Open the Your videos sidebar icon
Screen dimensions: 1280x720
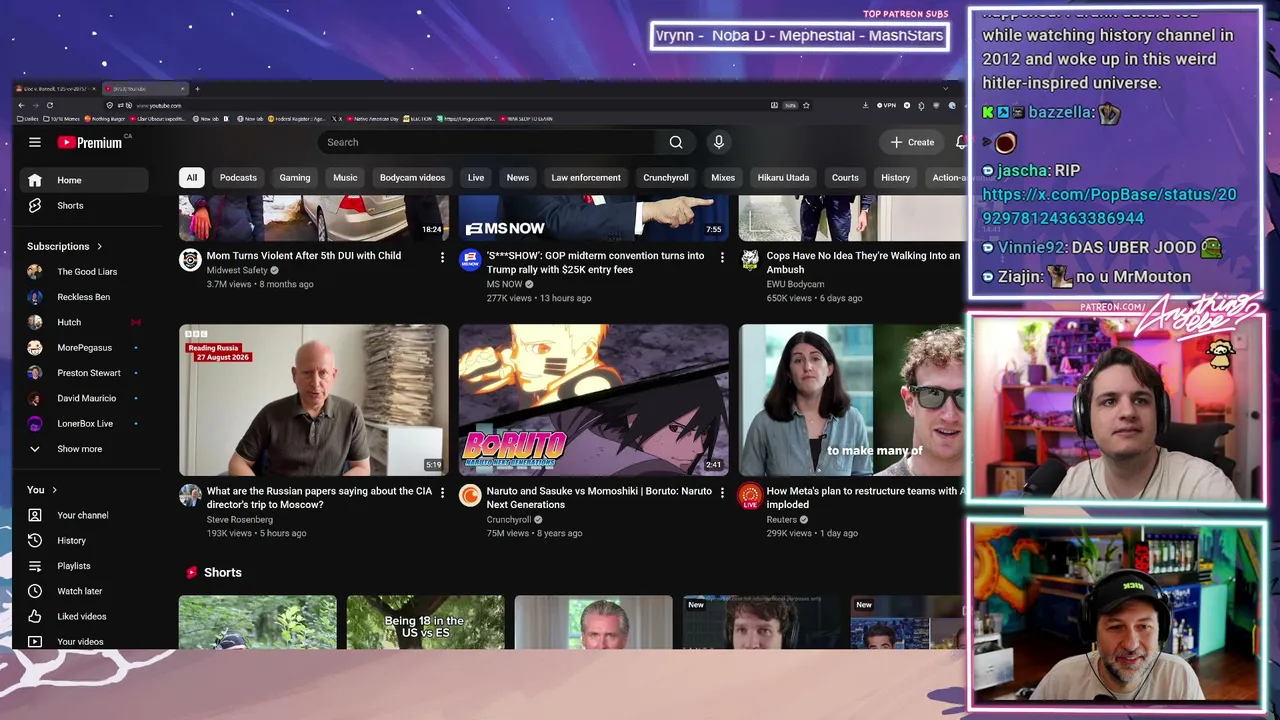[x=35, y=641]
